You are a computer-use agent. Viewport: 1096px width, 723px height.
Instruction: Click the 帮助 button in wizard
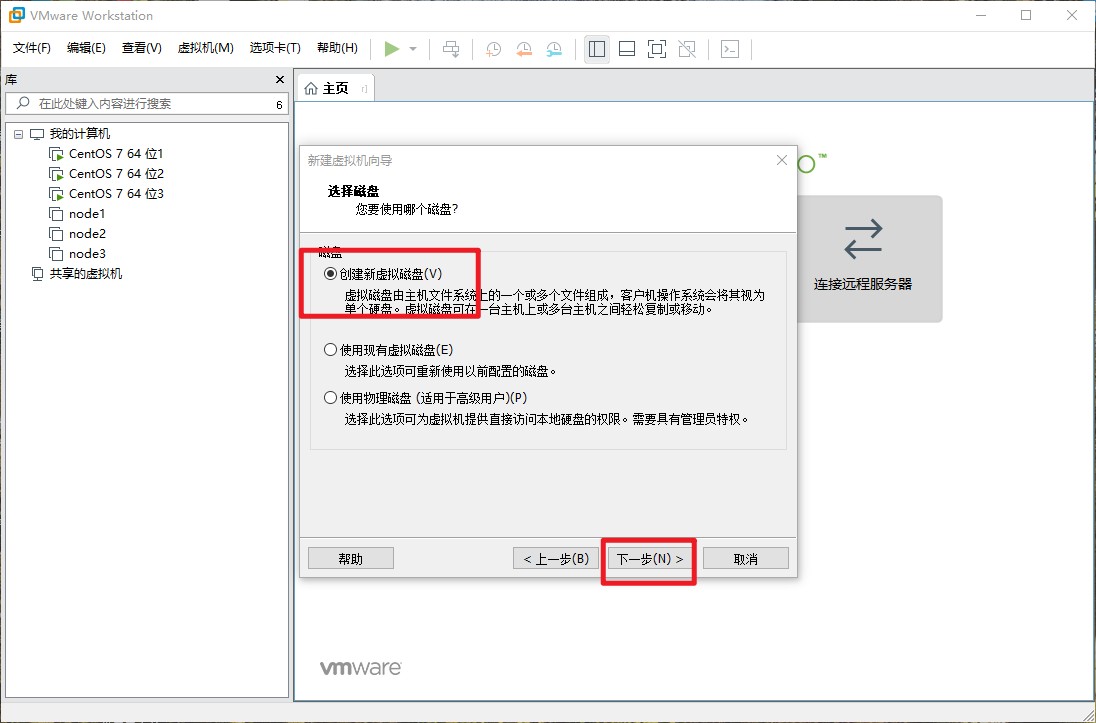tap(351, 559)
